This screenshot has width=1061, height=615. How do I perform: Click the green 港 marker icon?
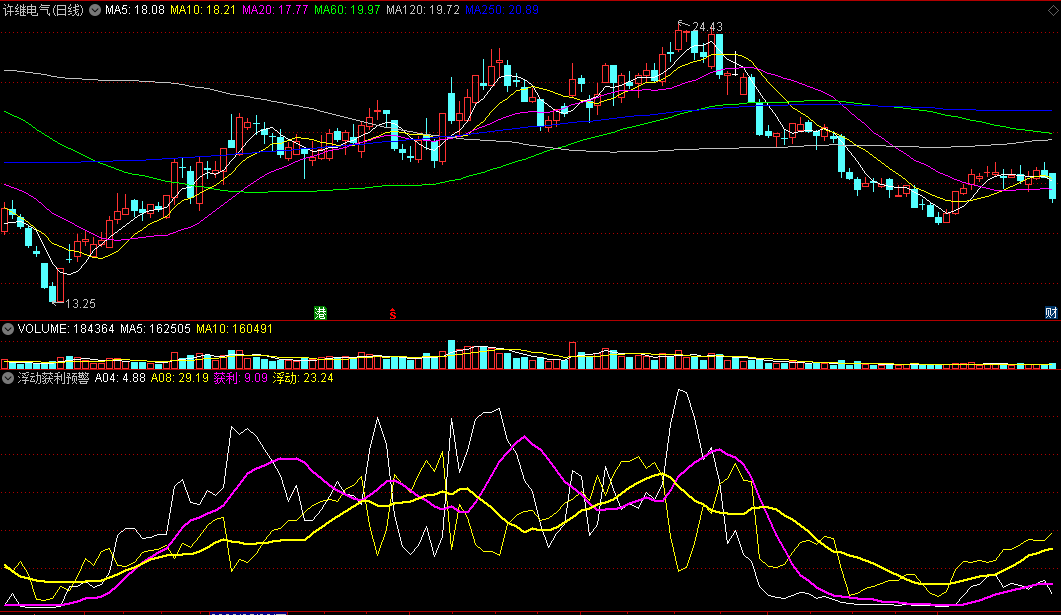point(321,313)
